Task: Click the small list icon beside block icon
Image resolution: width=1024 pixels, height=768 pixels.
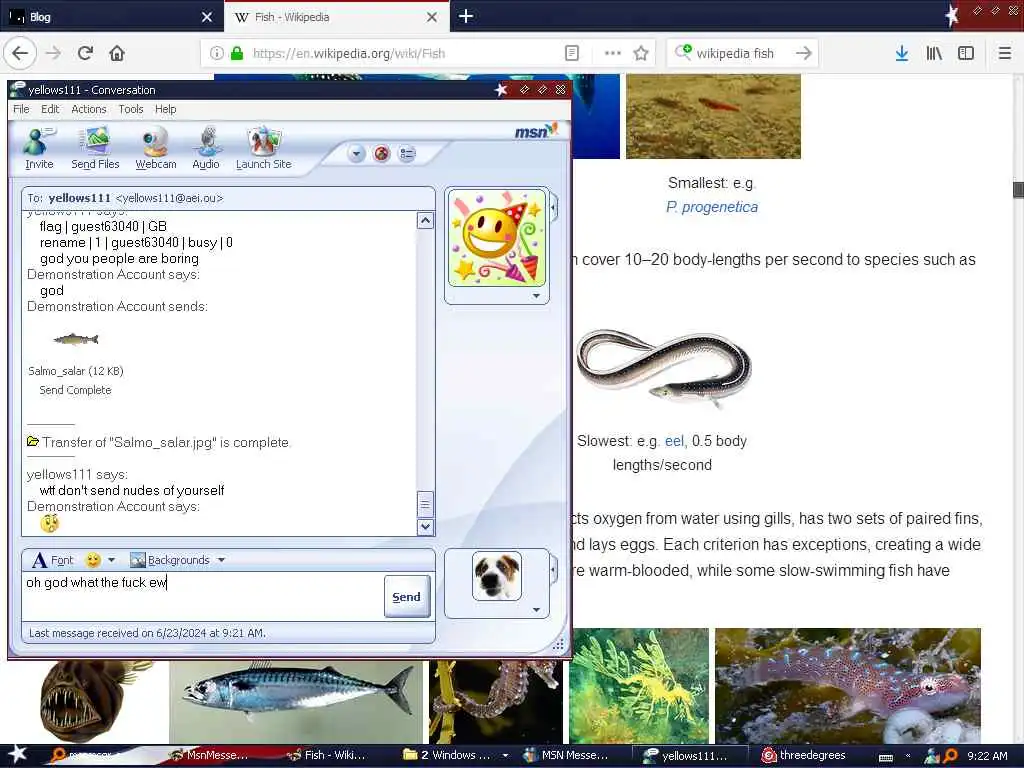Action: point(407,154)
